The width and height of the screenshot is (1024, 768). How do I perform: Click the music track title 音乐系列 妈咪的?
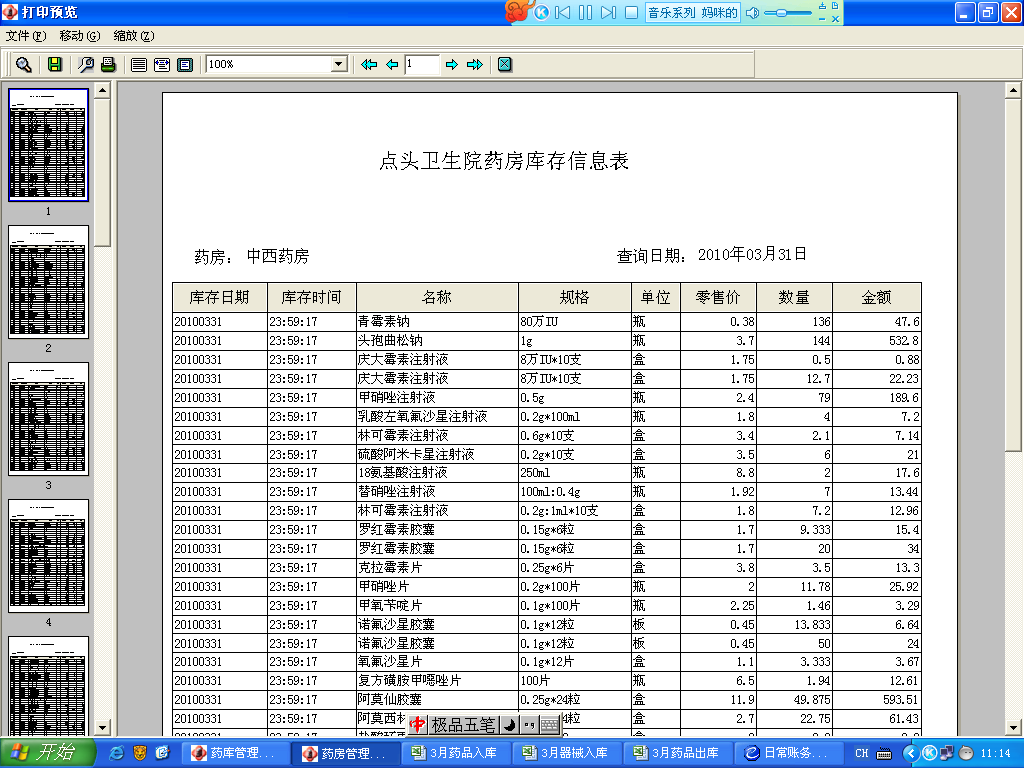click(692, 12)
